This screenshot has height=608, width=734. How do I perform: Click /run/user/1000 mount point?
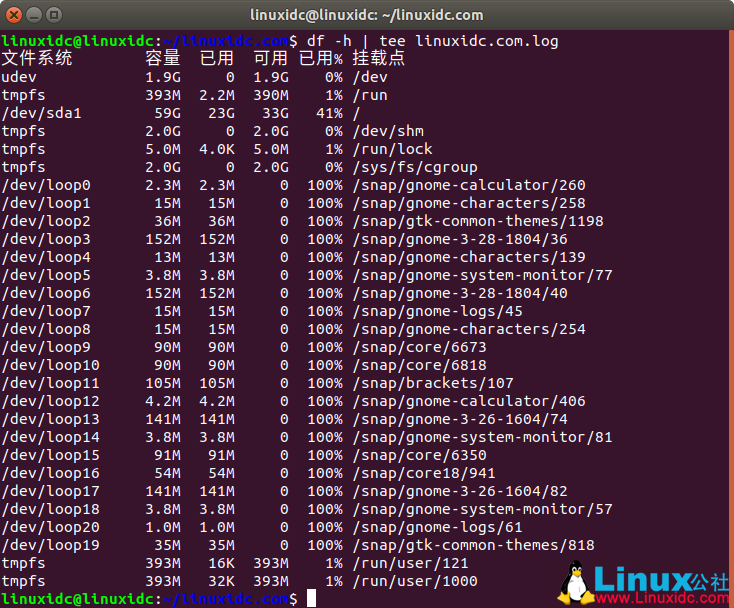point(415,581)
